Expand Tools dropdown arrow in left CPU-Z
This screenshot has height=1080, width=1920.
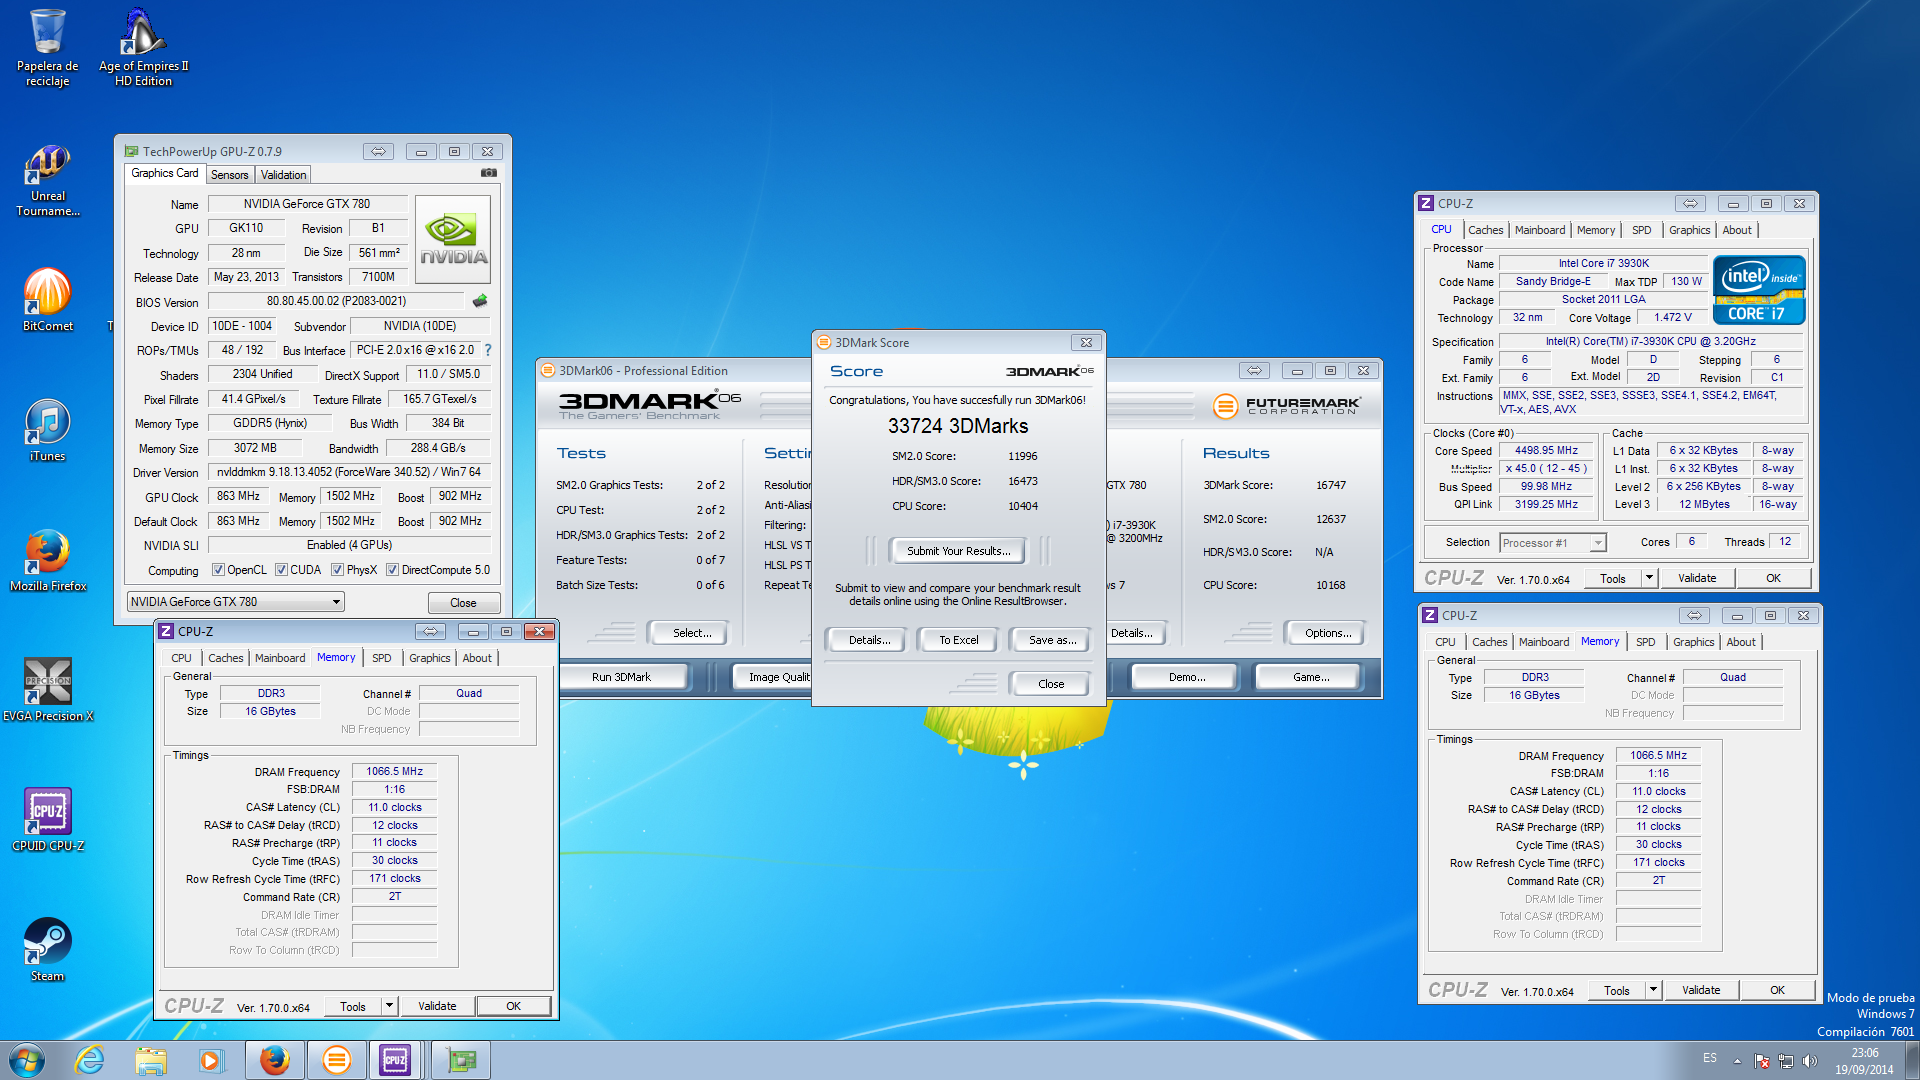point(389,1006)
